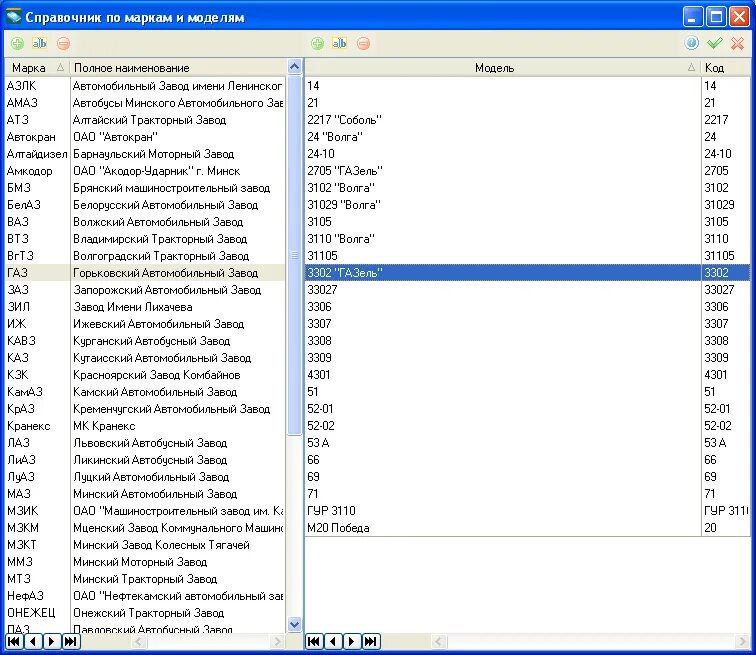Select model 3102 "Волга"

(x=503, y=187)
